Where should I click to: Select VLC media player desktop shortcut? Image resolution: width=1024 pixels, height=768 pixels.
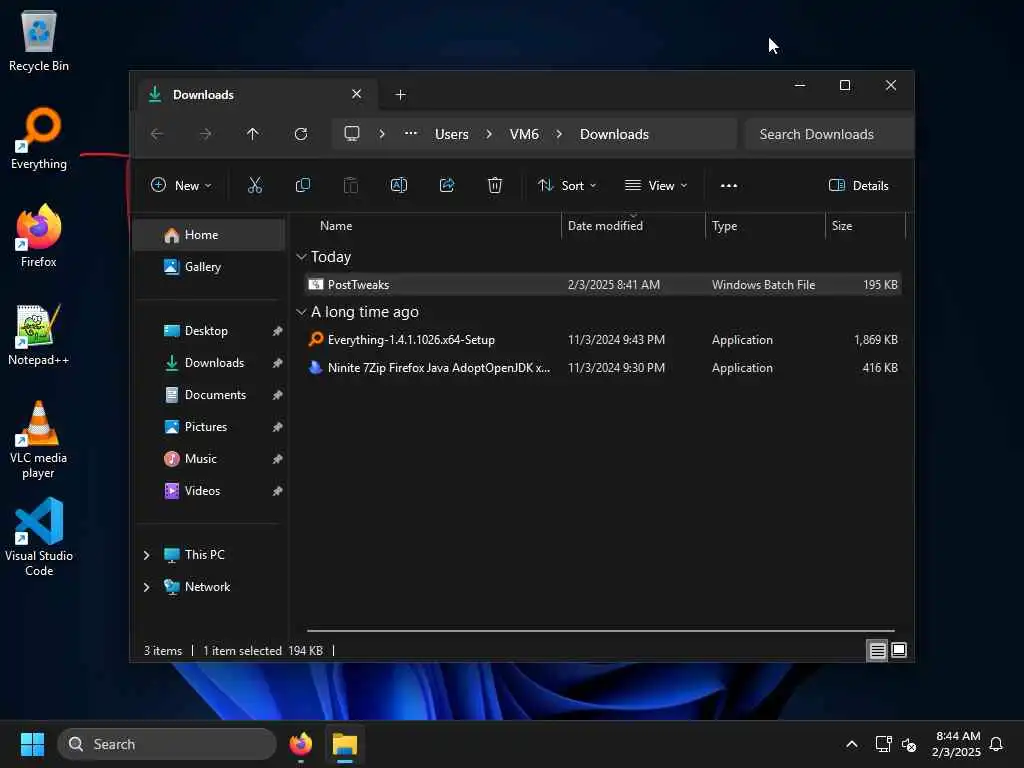39,440
